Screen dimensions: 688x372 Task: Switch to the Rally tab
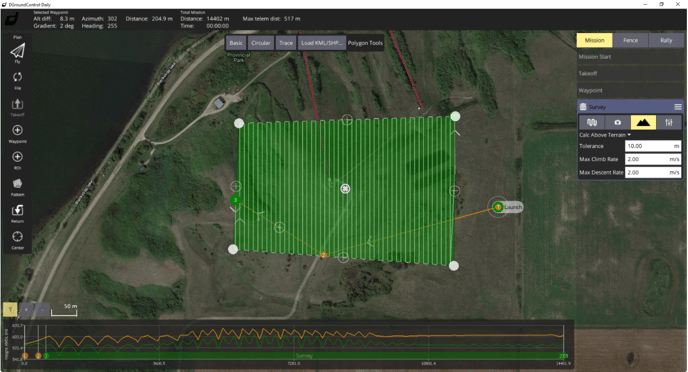tap(666, 40)
